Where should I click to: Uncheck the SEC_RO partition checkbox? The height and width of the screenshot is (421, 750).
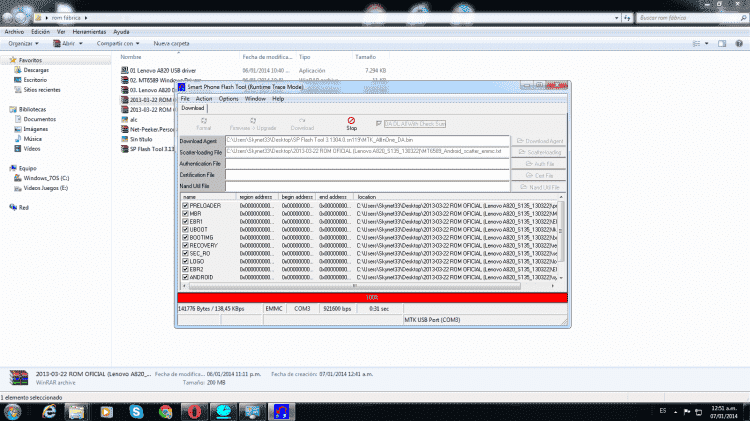(185, 254)
